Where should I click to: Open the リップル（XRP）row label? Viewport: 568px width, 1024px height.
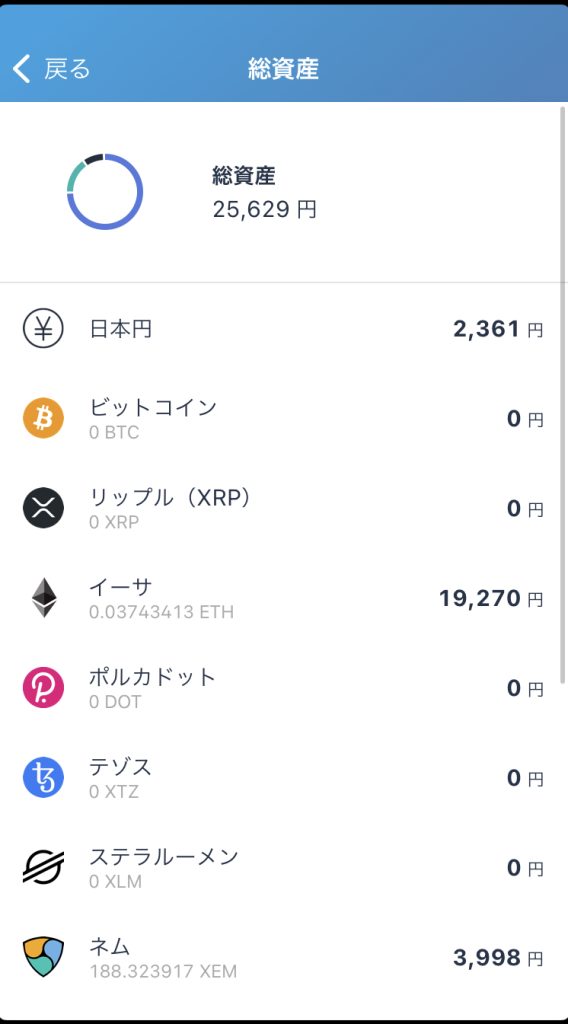pyautogui.click(x=170, y=498)
